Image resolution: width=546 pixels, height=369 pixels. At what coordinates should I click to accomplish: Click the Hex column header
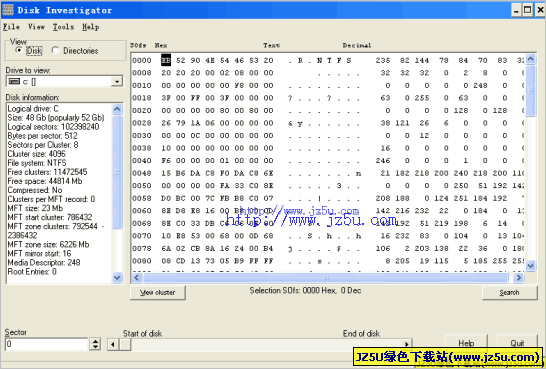click(161, 45)
